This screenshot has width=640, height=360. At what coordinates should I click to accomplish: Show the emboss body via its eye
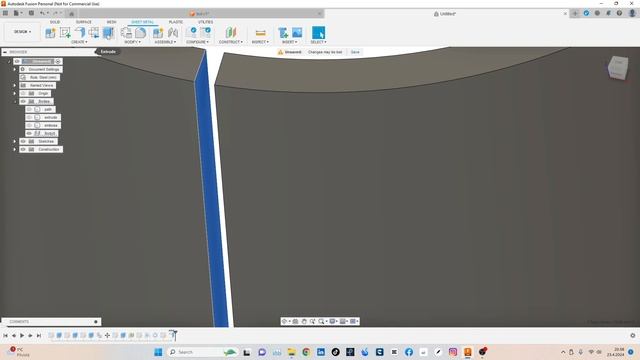pos(29,125)
